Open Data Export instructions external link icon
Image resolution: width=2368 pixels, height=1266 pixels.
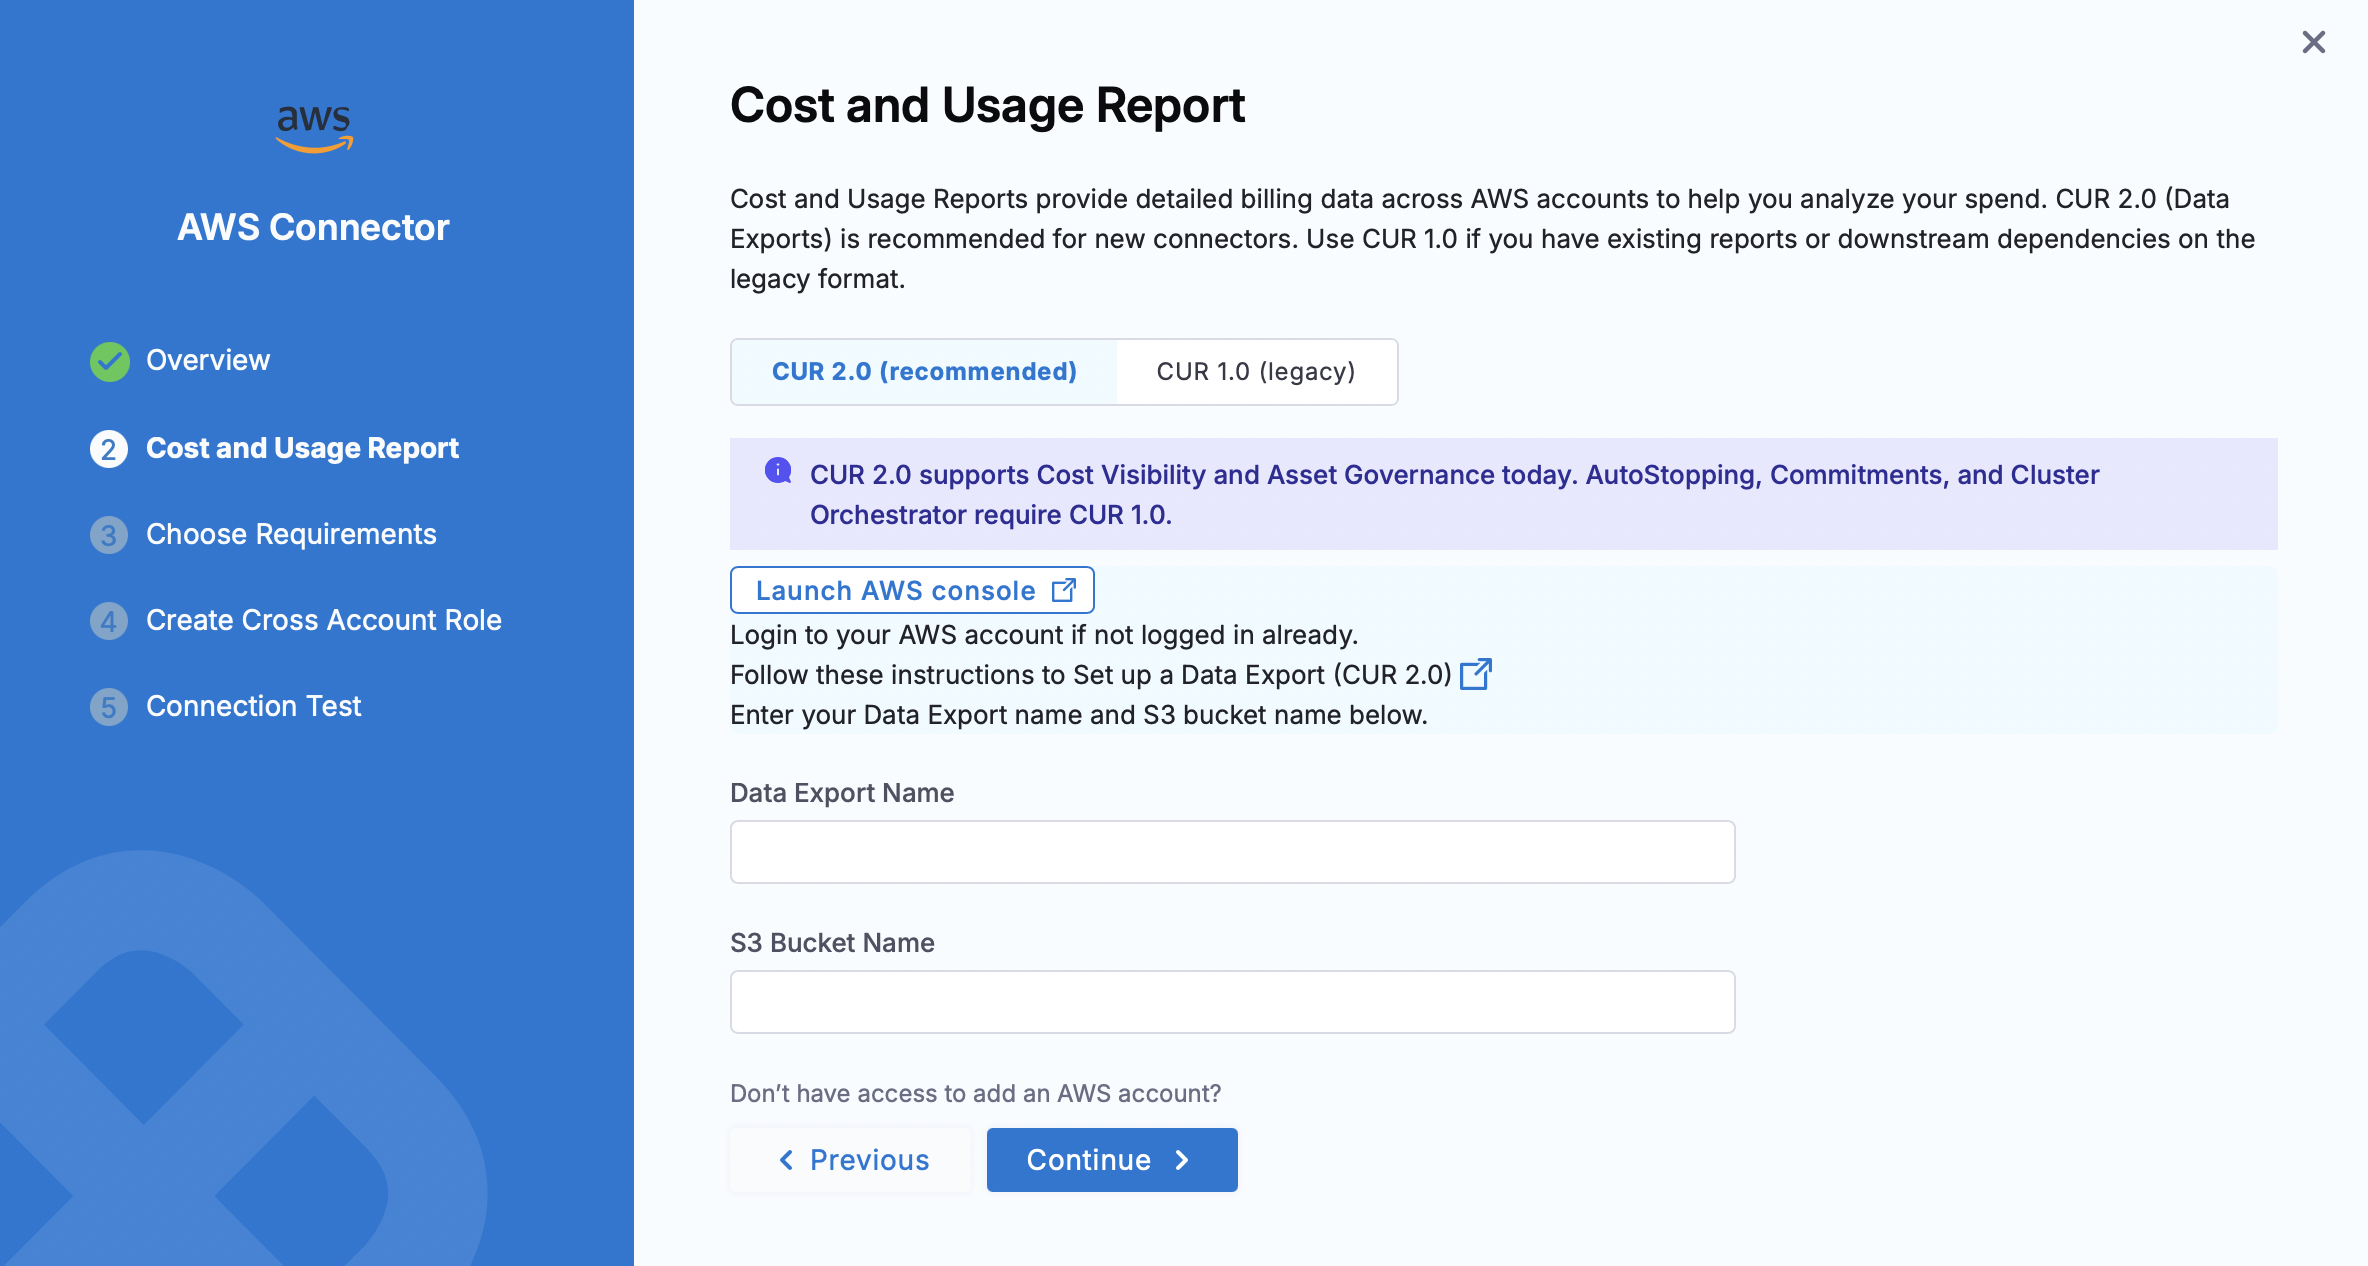point(1476,674)
